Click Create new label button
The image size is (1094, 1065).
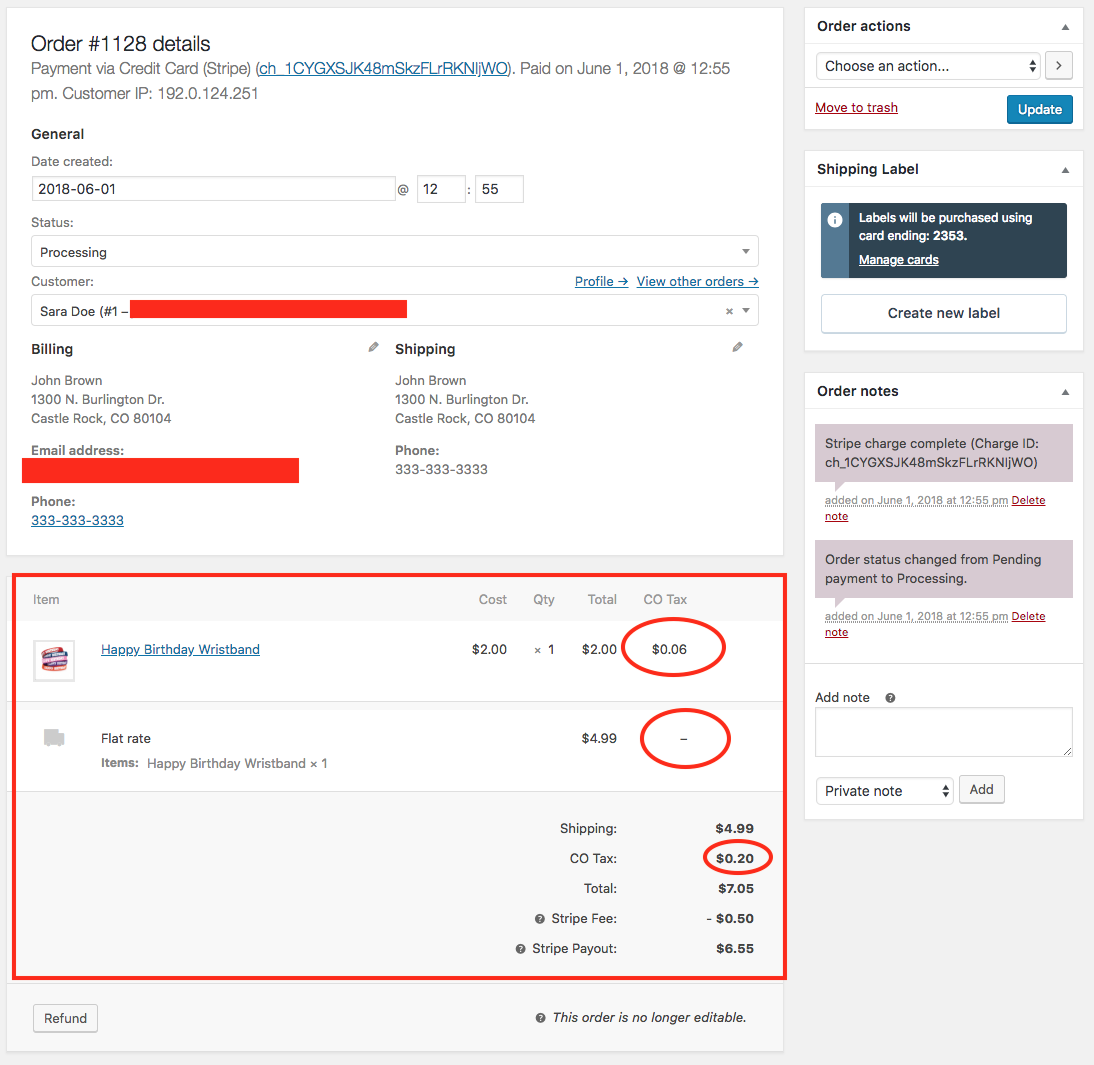point(943,313)
